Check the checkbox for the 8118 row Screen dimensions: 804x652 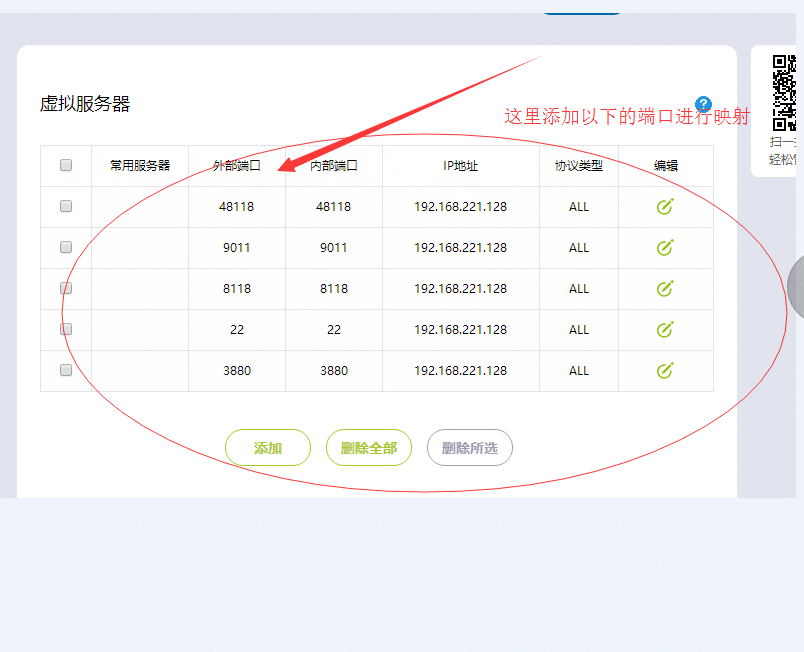click(66, 288)
